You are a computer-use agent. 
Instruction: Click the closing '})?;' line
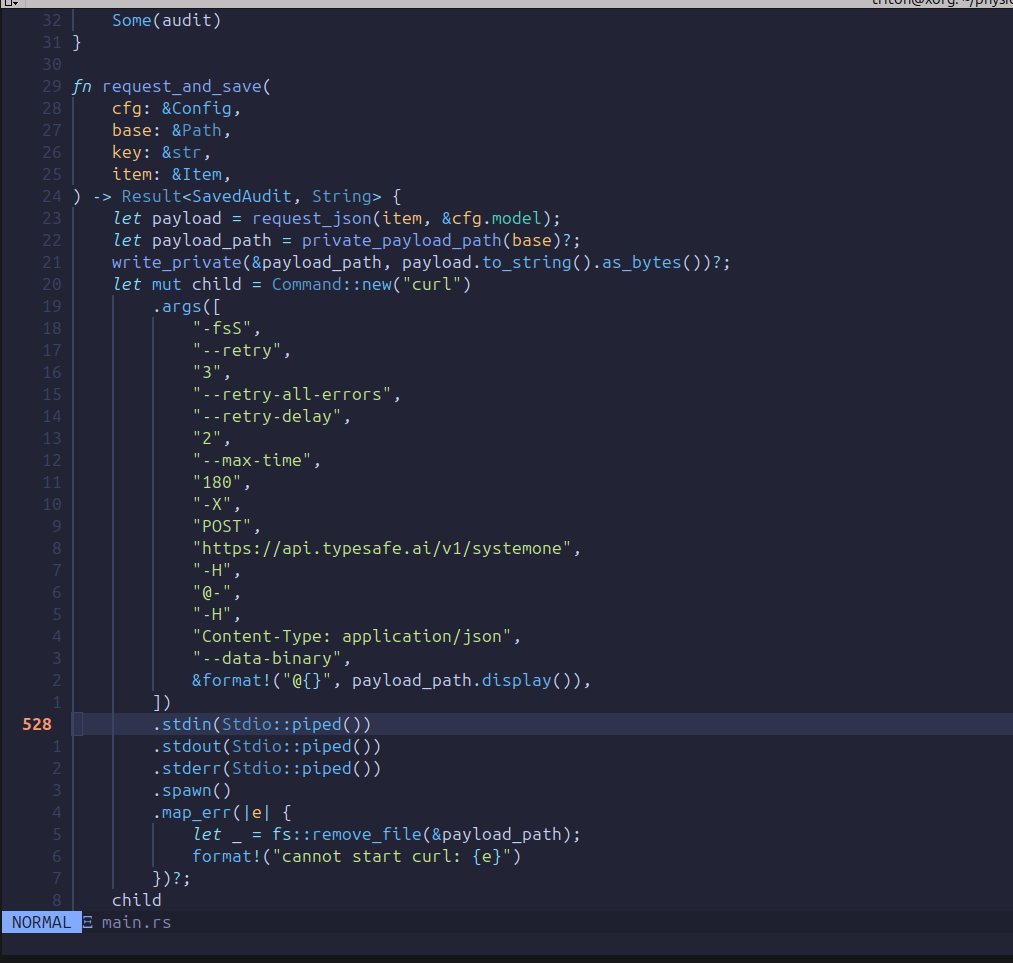[171, 878]
